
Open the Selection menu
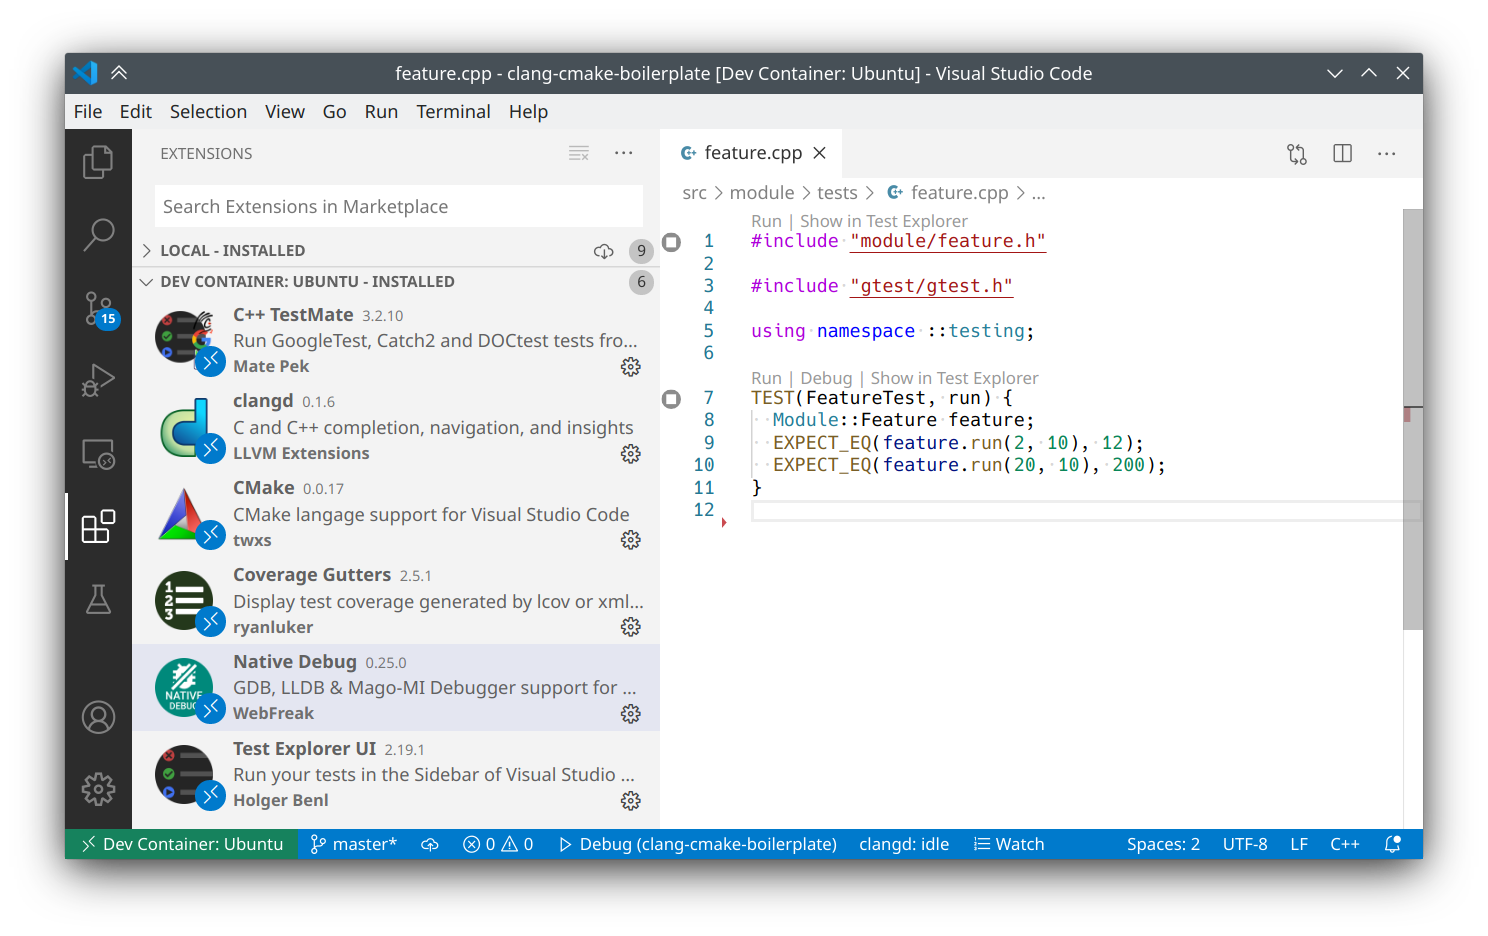click(208, 112)
